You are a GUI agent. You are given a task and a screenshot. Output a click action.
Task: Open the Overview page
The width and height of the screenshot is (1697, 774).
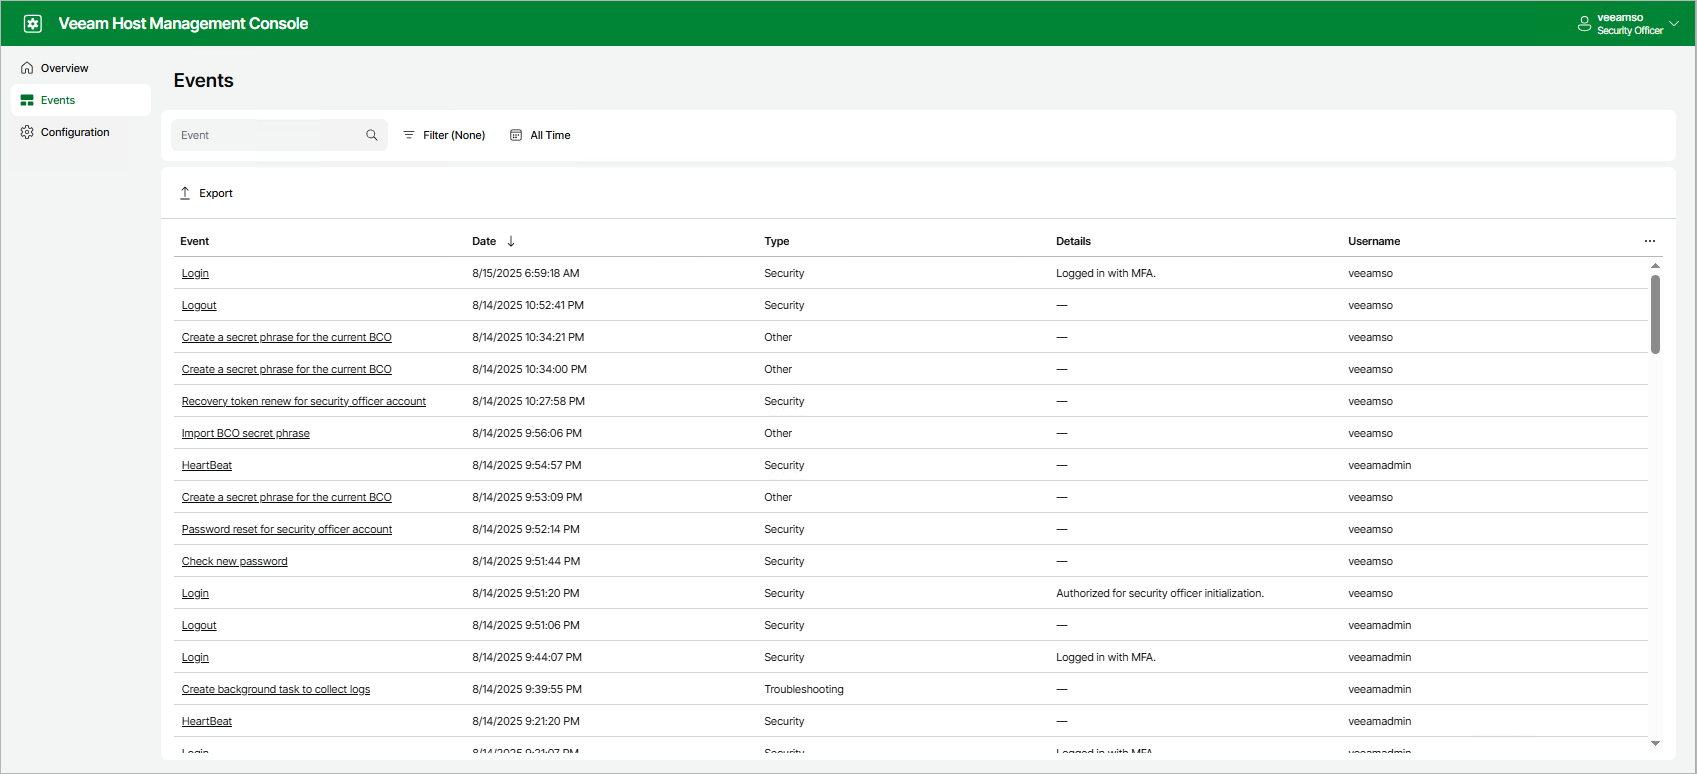(x=81, y=68)
